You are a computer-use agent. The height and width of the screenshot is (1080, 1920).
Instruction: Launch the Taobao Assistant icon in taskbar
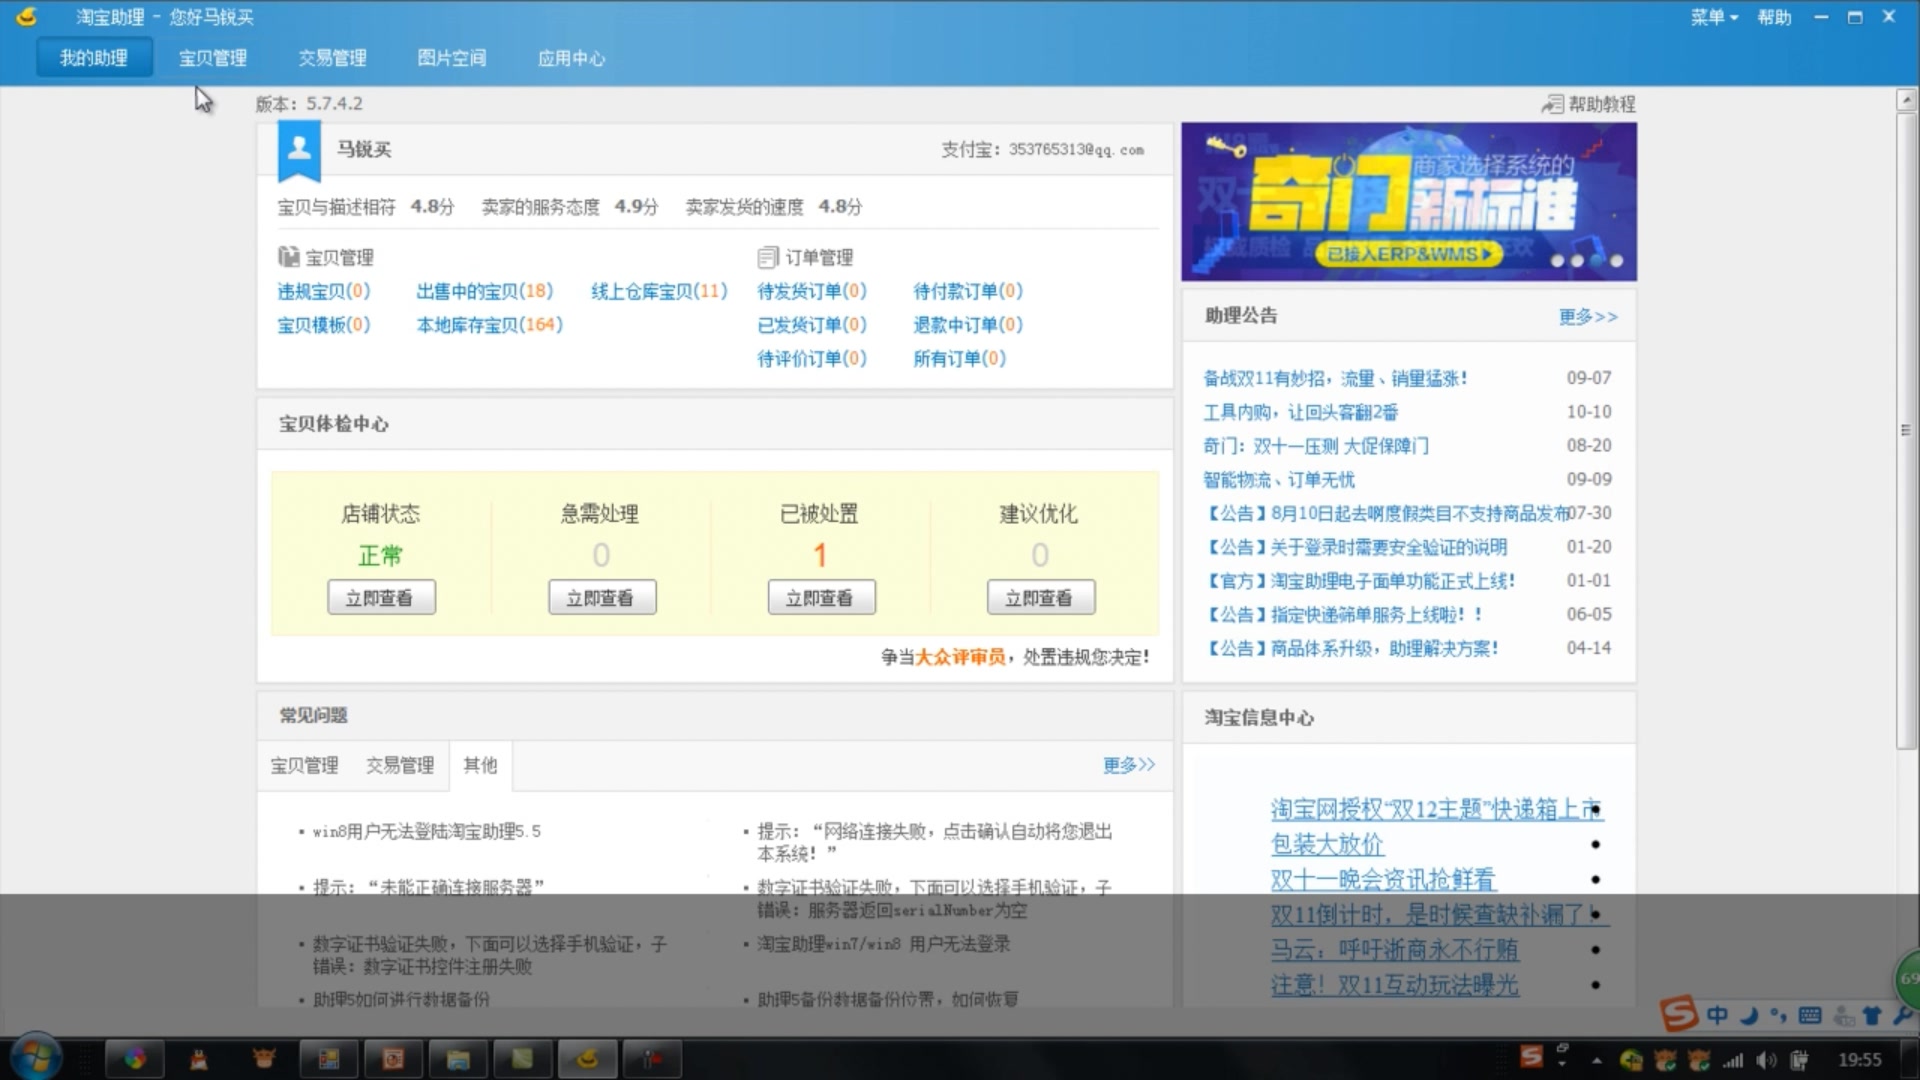(x=588, y=1058)
